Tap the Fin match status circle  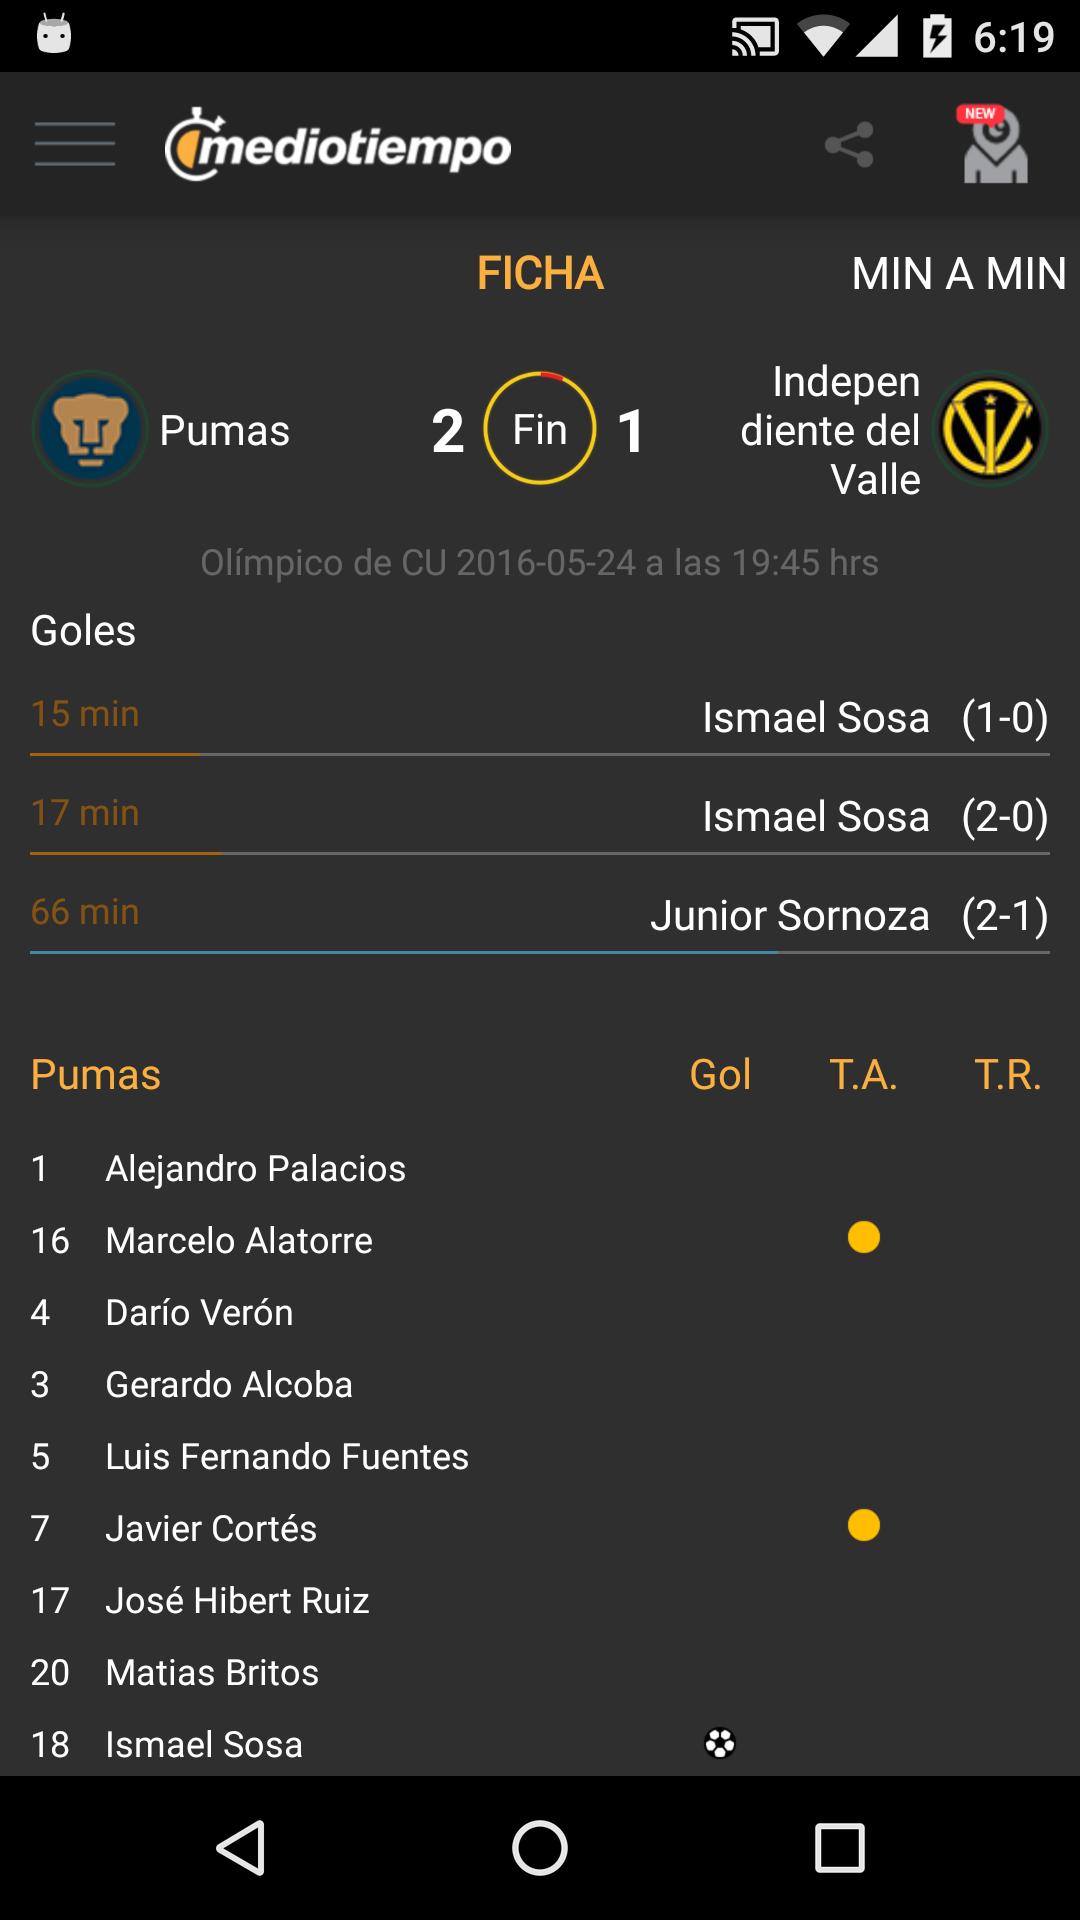click(540, 429)
